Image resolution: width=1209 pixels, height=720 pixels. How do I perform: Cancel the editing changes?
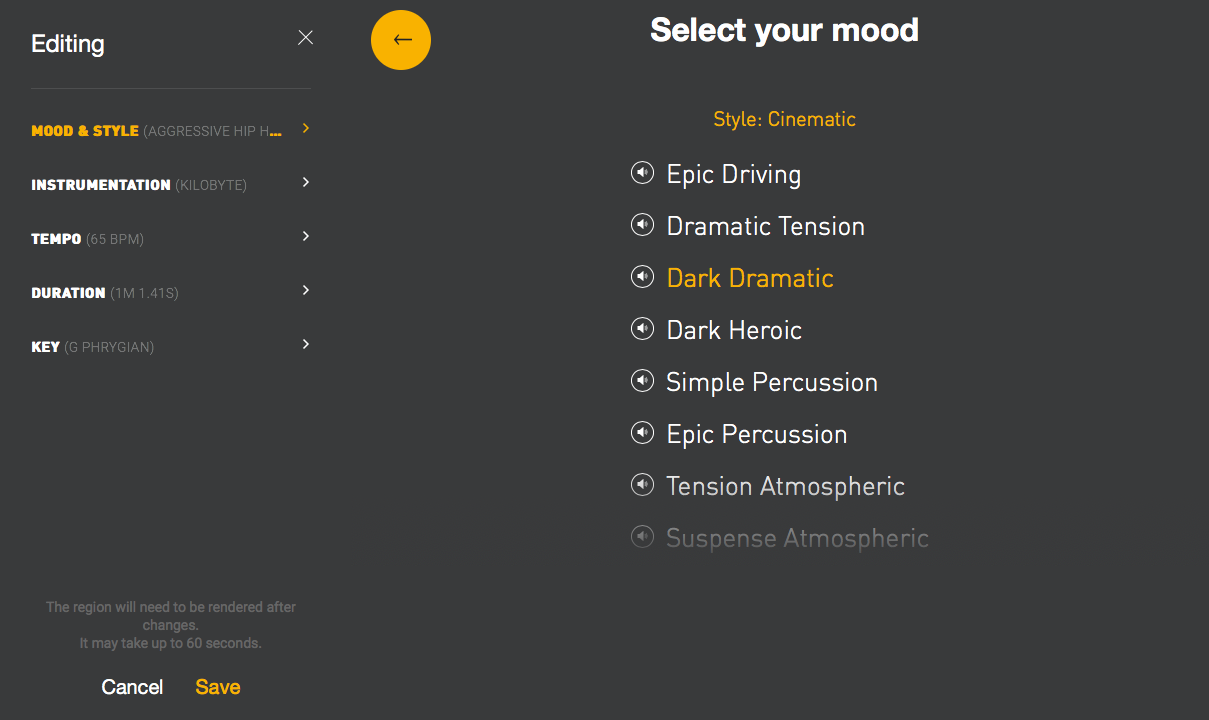[132, 687]
